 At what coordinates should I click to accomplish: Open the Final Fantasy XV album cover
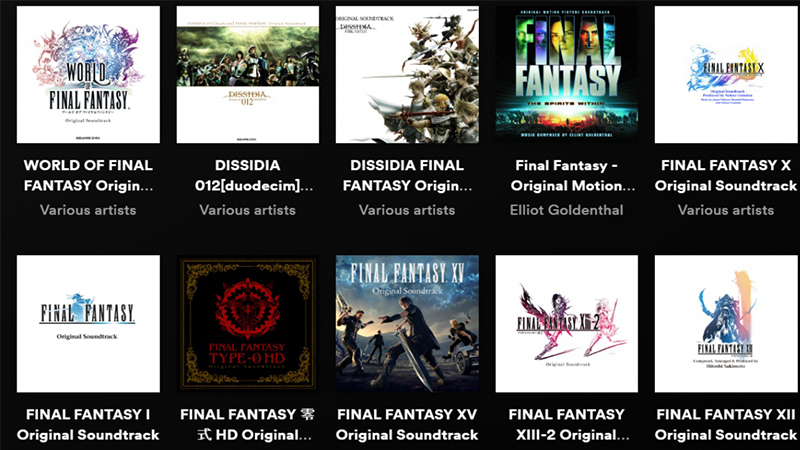pos(407,324)
